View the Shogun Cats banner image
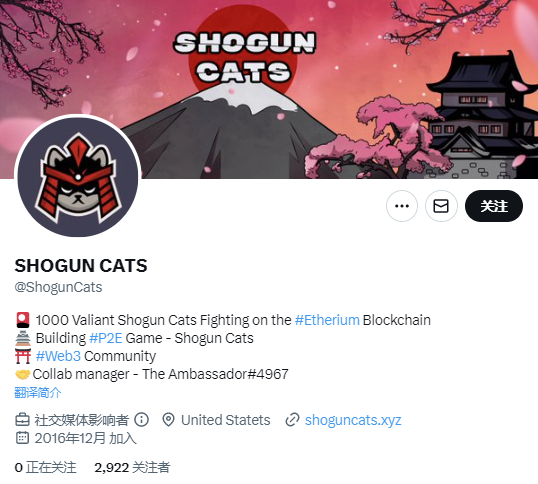538x484 pixels. coord(269,89)
